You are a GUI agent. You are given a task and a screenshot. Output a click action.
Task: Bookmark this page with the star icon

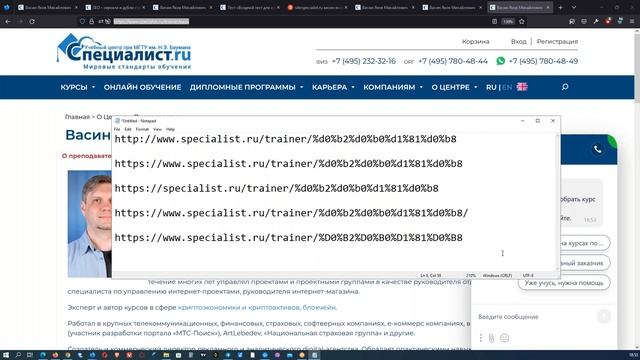522,21
